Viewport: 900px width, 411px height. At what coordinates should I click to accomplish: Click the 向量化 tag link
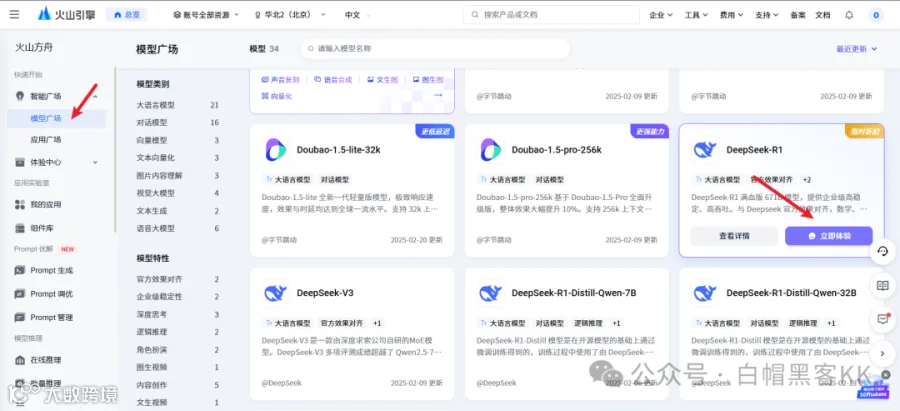click(x=277, y=96)
